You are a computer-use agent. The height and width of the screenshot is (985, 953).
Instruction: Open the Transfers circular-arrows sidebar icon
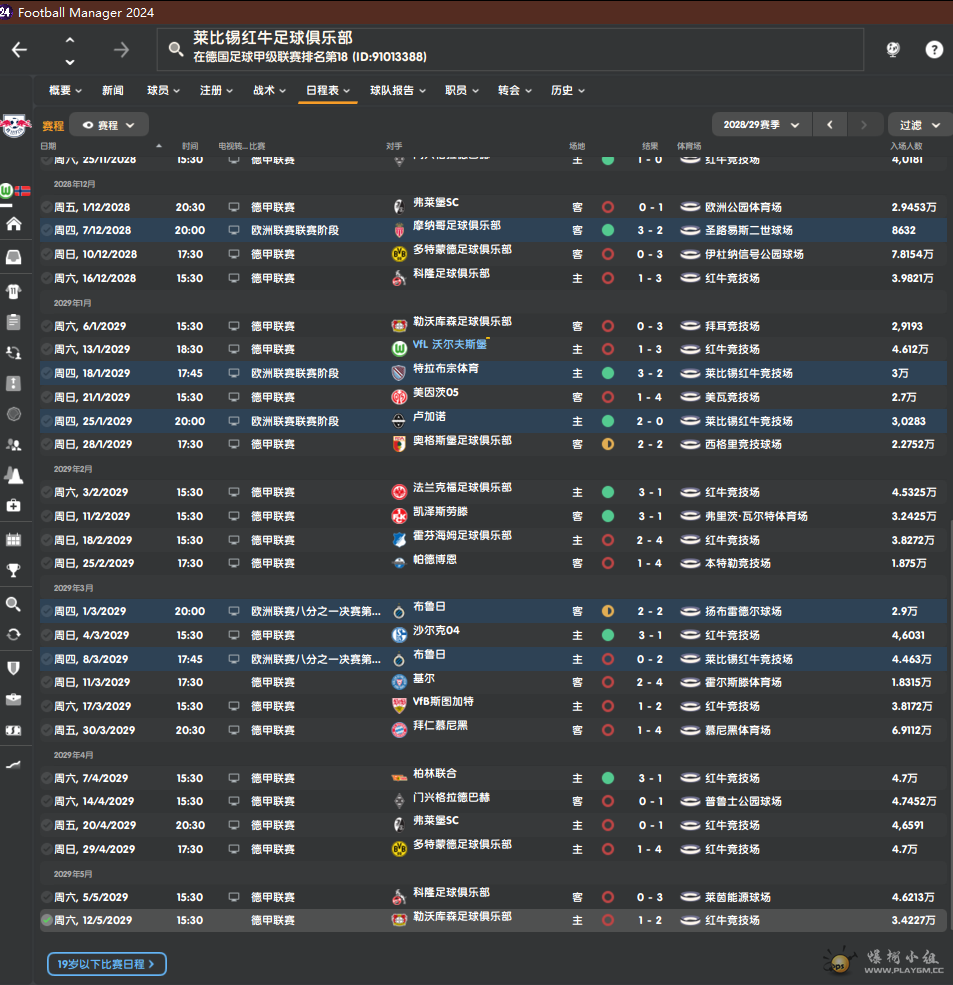pos(14,634)
